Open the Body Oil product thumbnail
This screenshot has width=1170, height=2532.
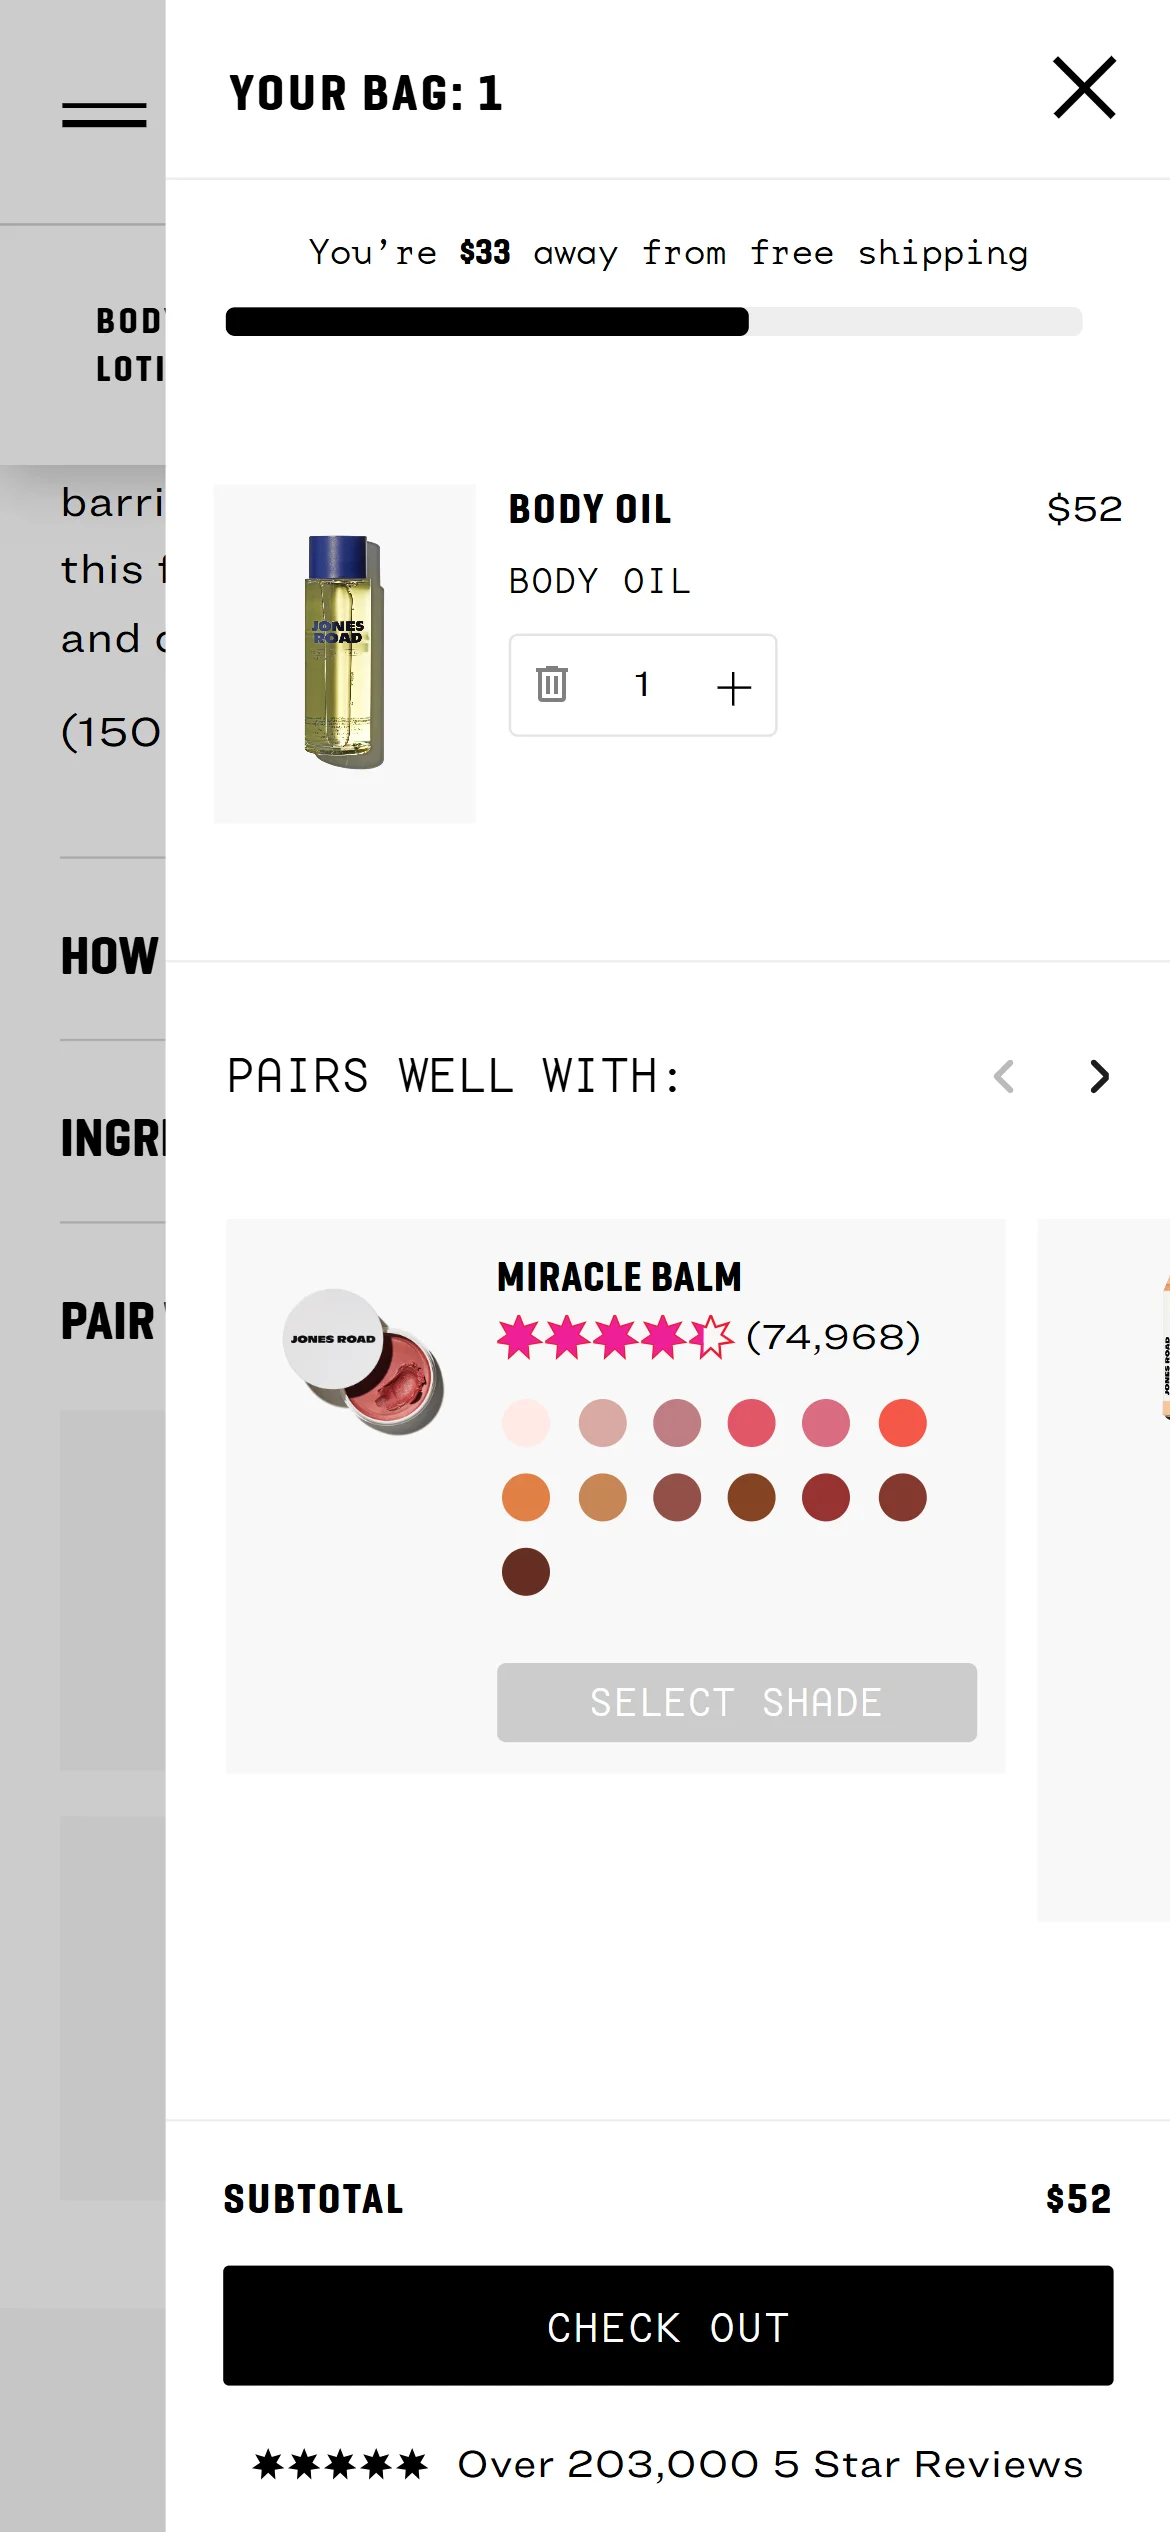(345, 653)
